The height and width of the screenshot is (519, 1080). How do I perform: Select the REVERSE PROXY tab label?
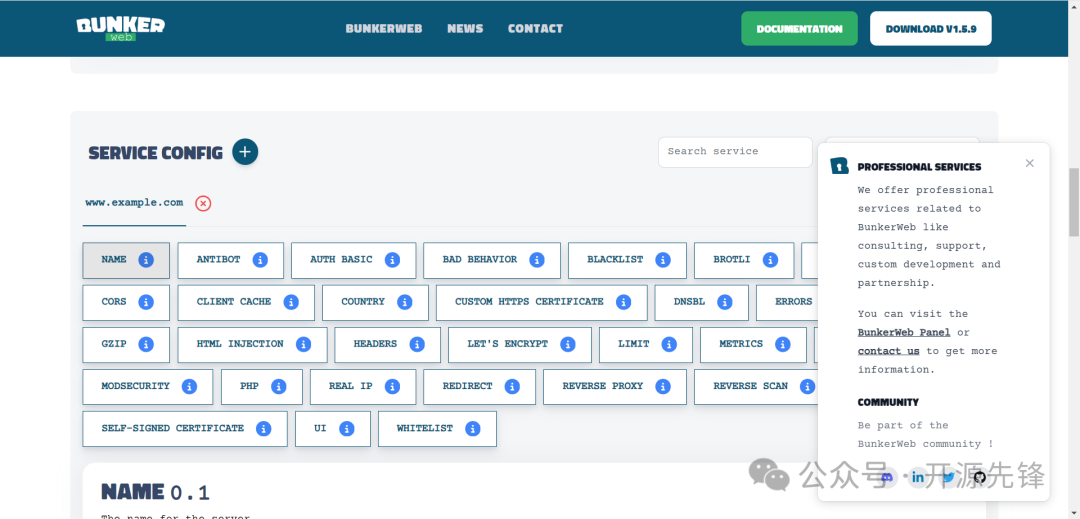pos(603,386)
